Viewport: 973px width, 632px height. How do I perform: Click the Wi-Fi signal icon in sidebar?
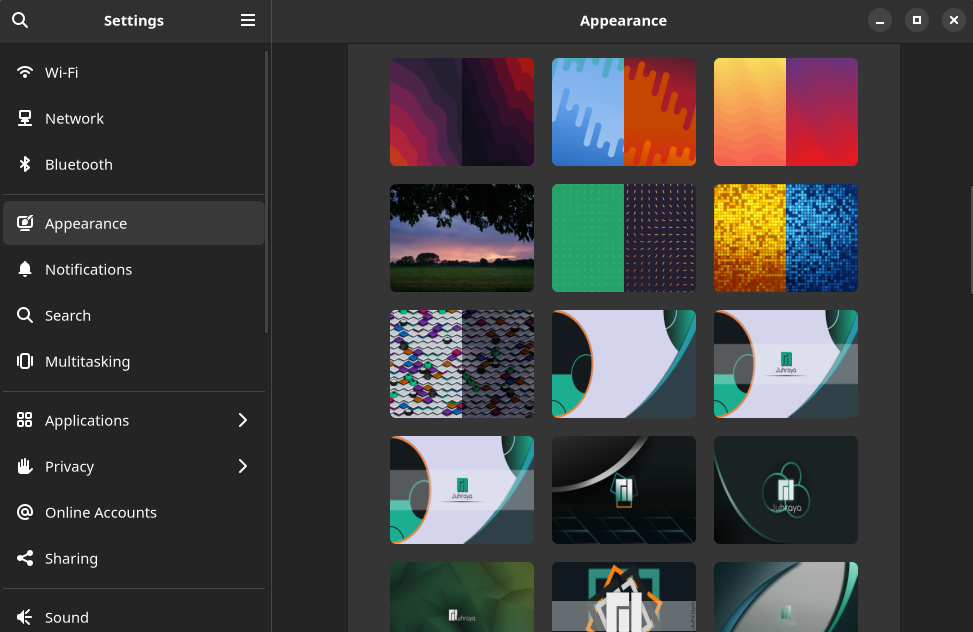point(25,73)
